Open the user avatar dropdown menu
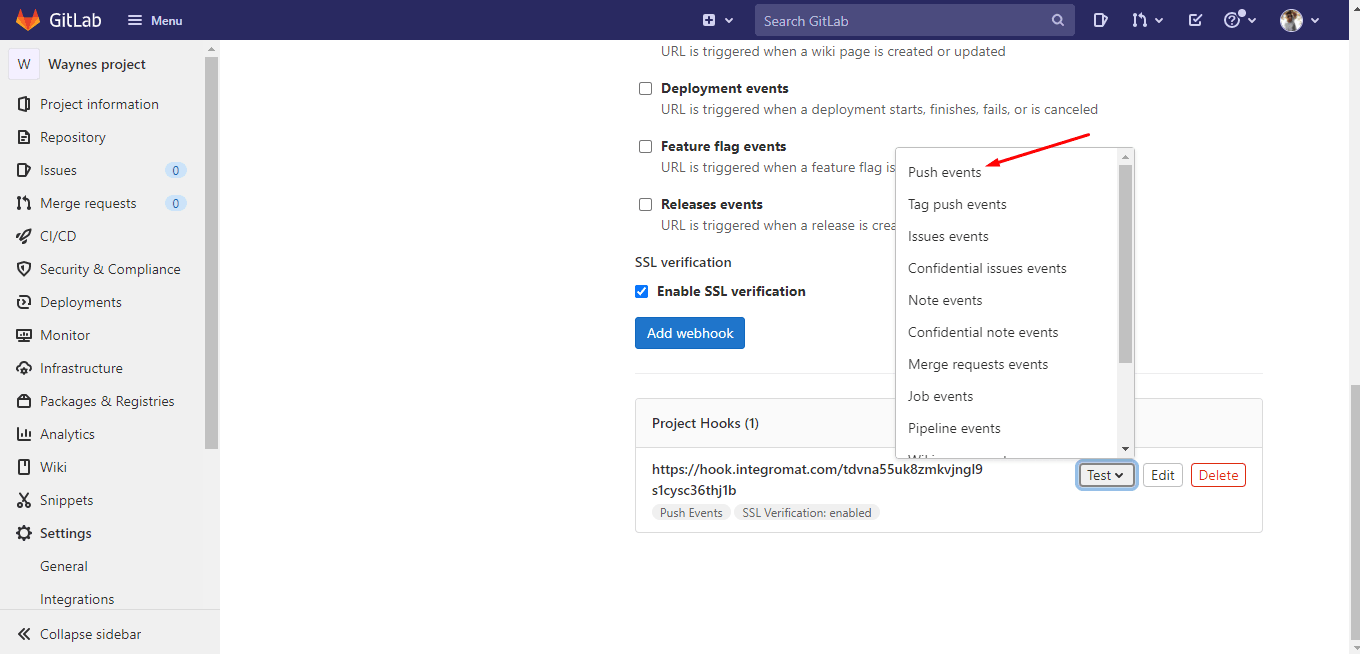Screen dimensions: 1360x654 [x=1299, y=20]
